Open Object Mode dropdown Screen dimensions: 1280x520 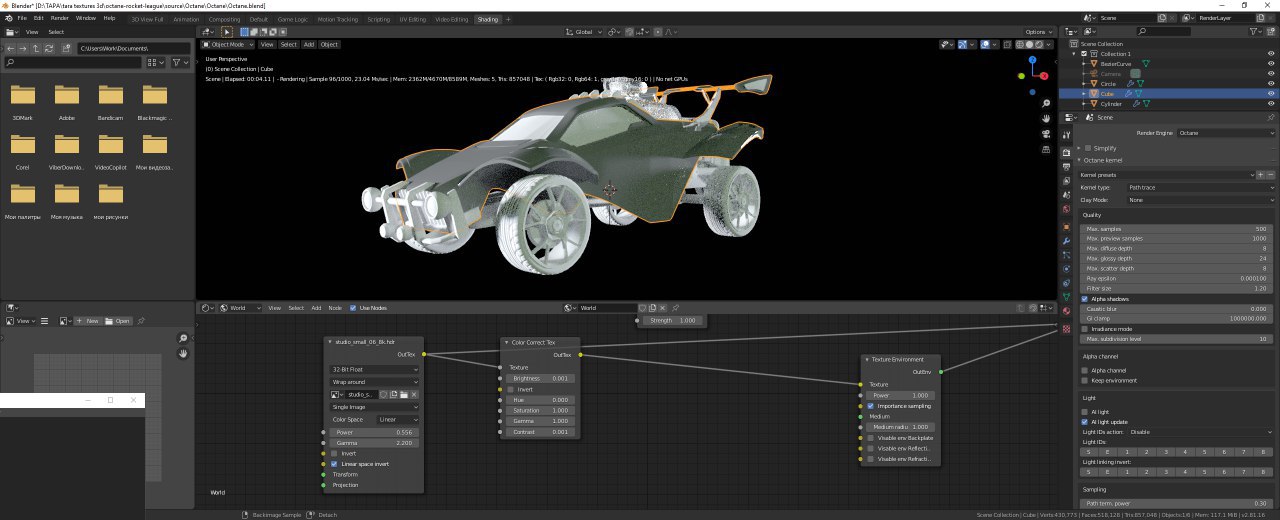click(228, 44)
